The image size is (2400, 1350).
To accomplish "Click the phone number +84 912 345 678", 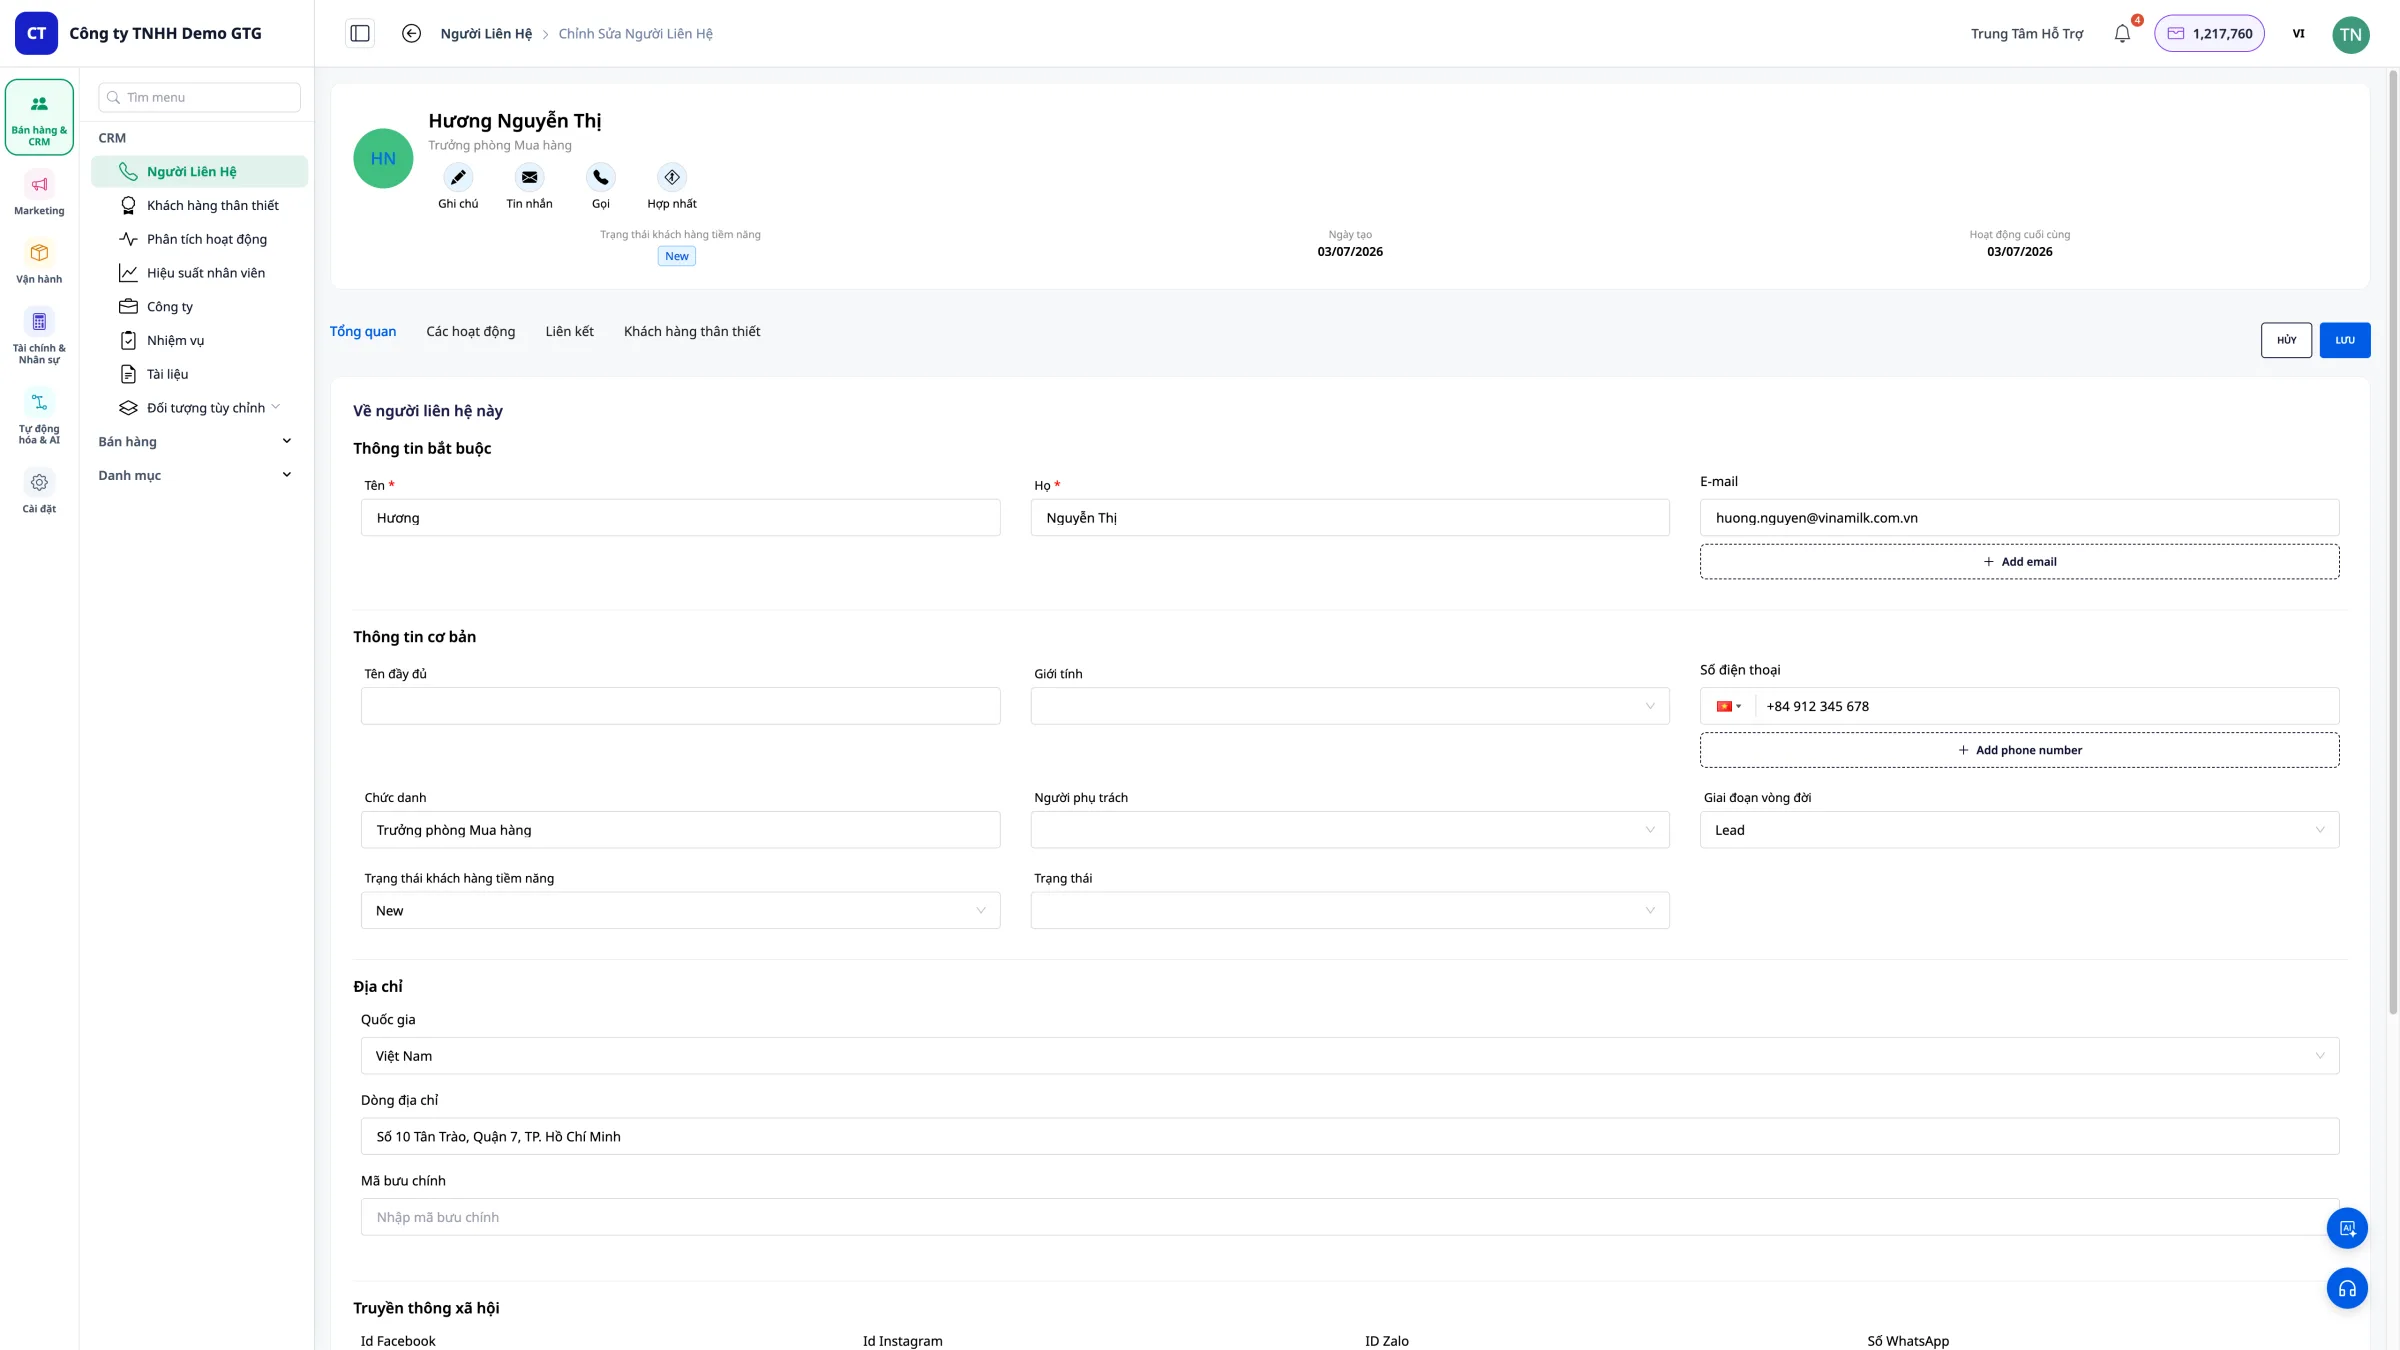I will click(2046, 706).
